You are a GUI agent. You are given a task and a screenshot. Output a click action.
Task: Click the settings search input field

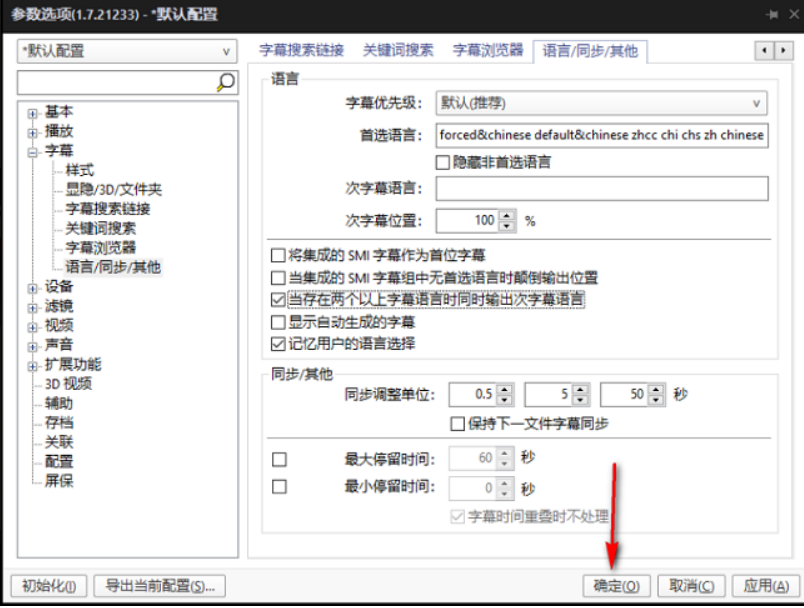tap(116, 83)
